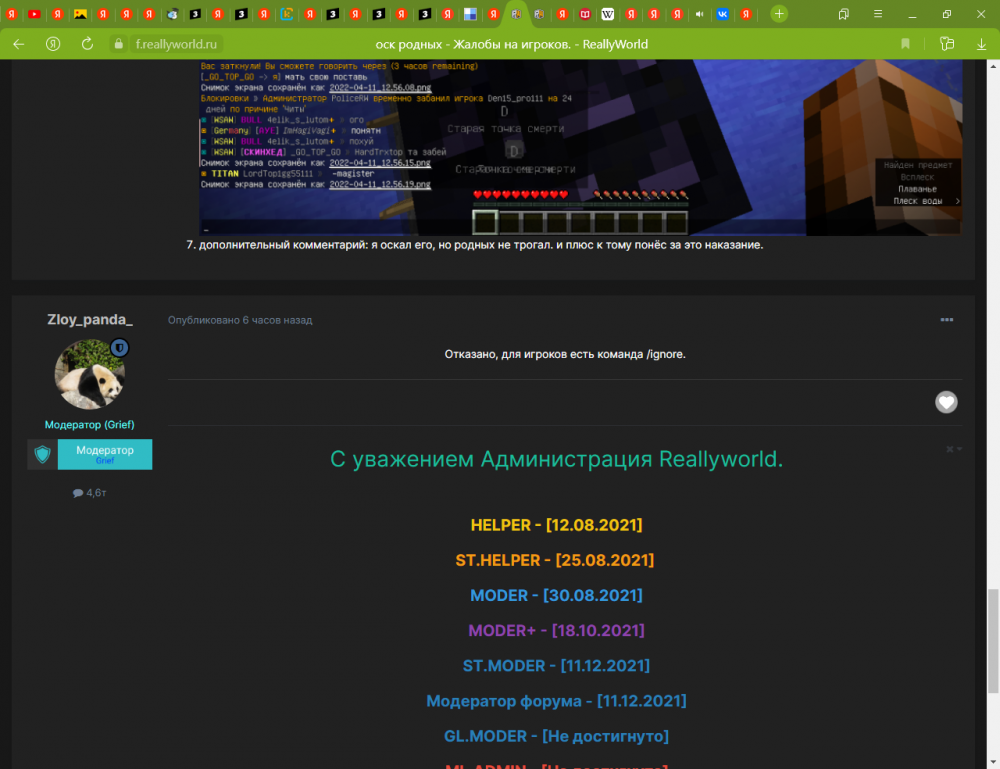
Task: Click the scrollbar up arrow
Action: click(x=993, y=66)
